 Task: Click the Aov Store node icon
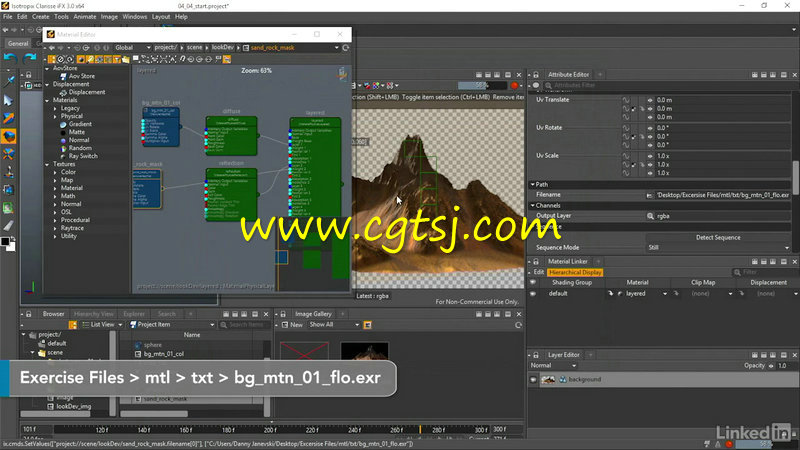pos(63,76)
